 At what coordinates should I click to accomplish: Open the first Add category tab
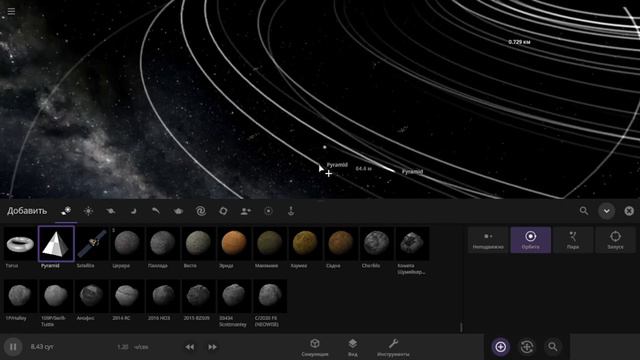66,211
